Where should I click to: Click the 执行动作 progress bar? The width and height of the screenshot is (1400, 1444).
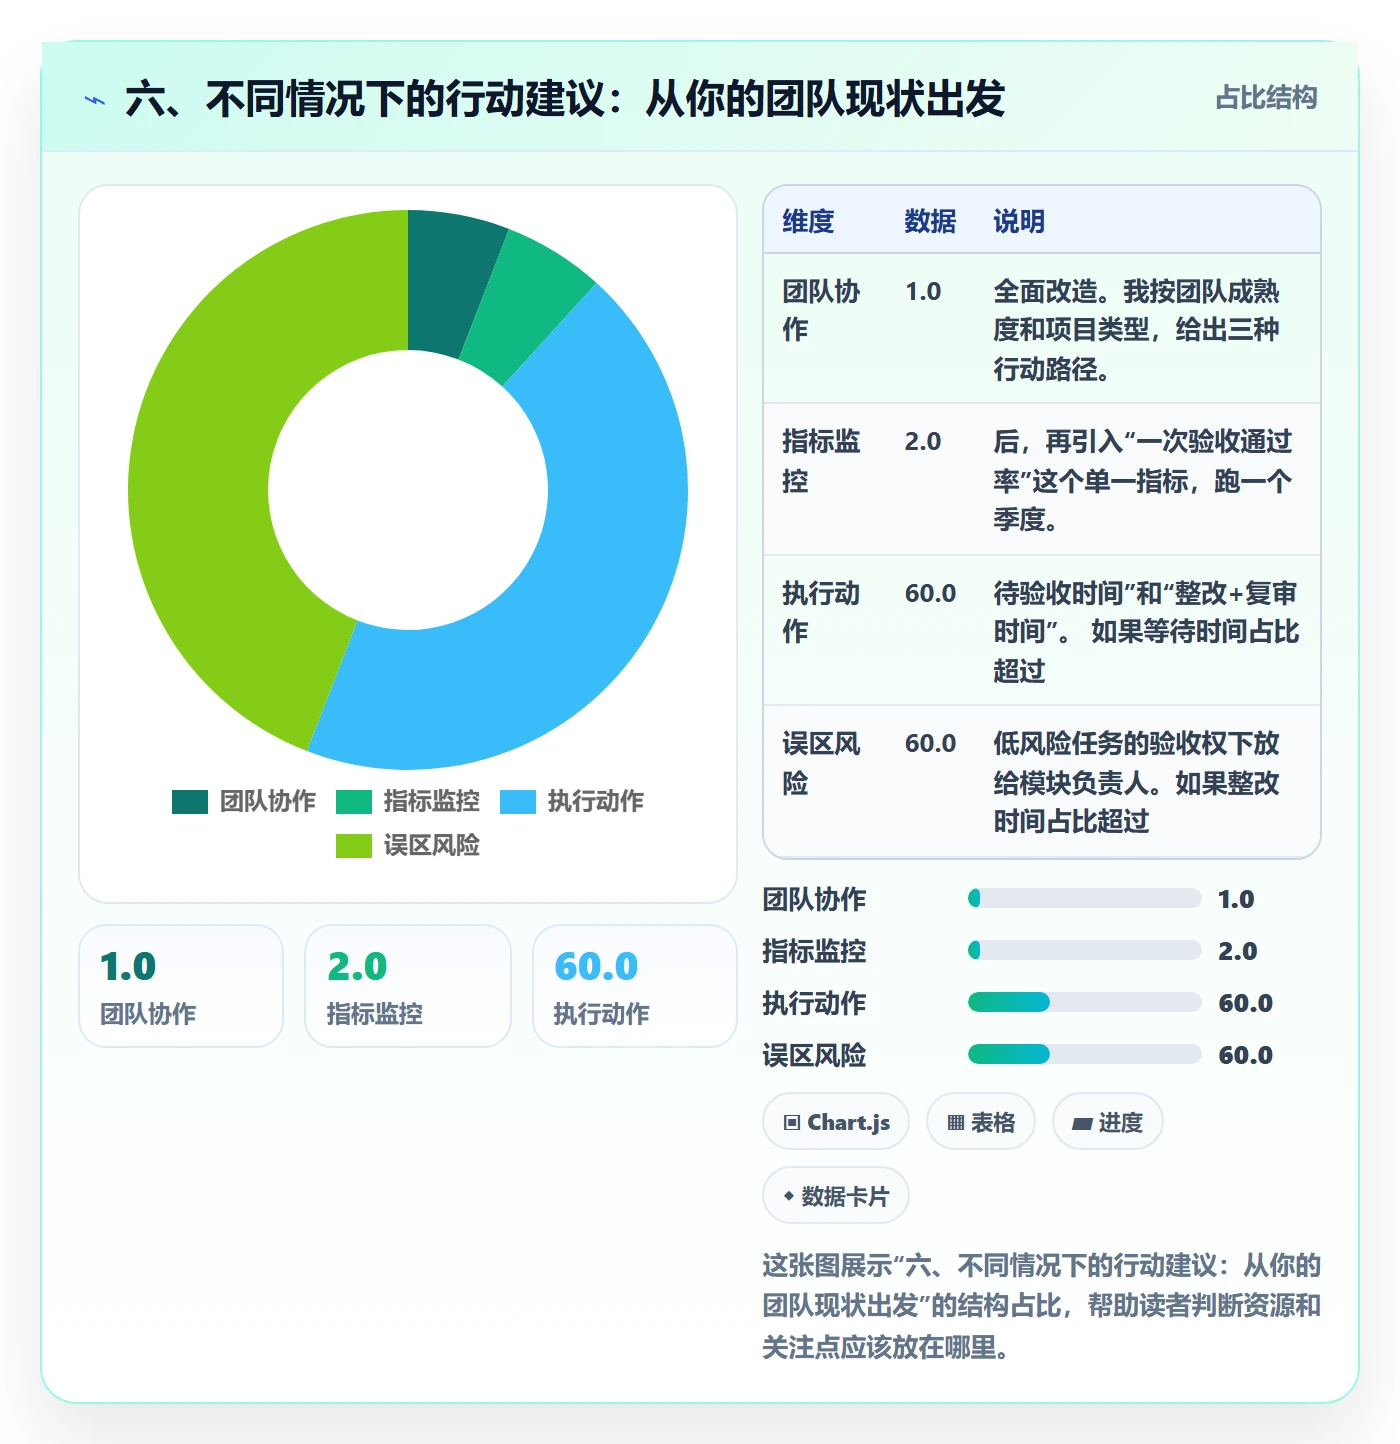pyautogui.click(x=1085, y=1002)
